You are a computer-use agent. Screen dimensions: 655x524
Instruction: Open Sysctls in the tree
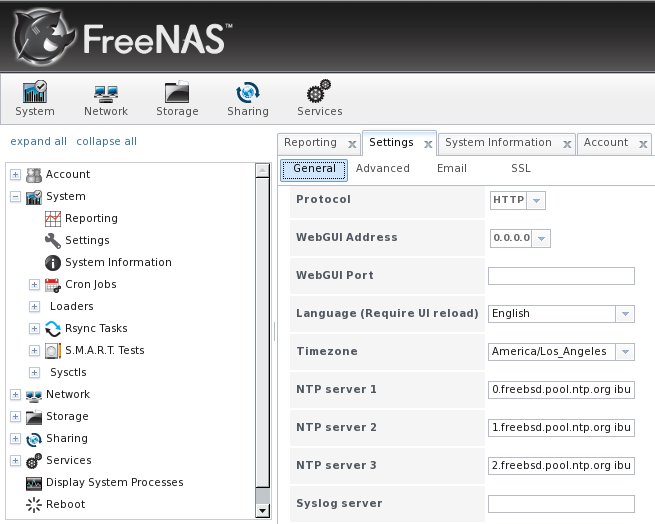tap(68, 372)
